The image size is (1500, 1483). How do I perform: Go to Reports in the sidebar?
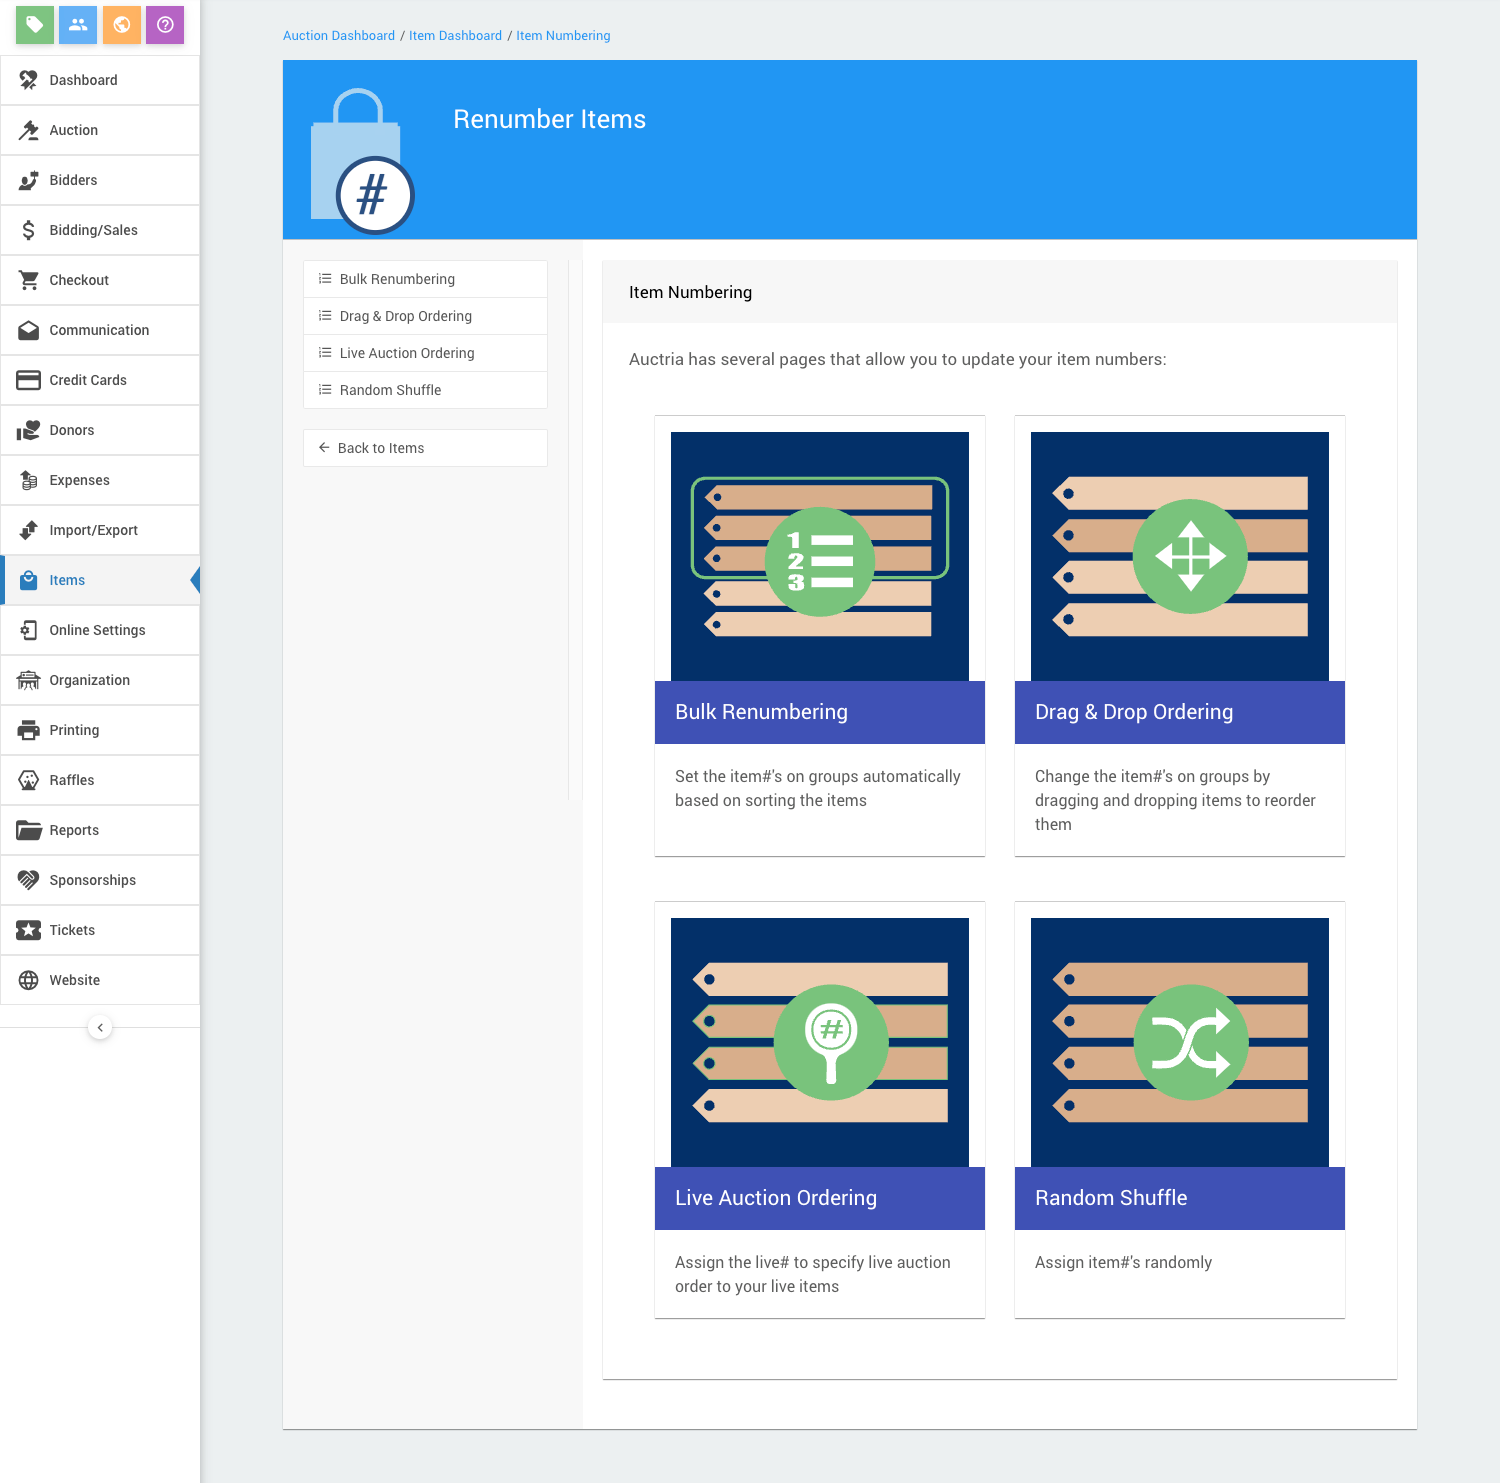pyautogui.click(x=74, y=830)
